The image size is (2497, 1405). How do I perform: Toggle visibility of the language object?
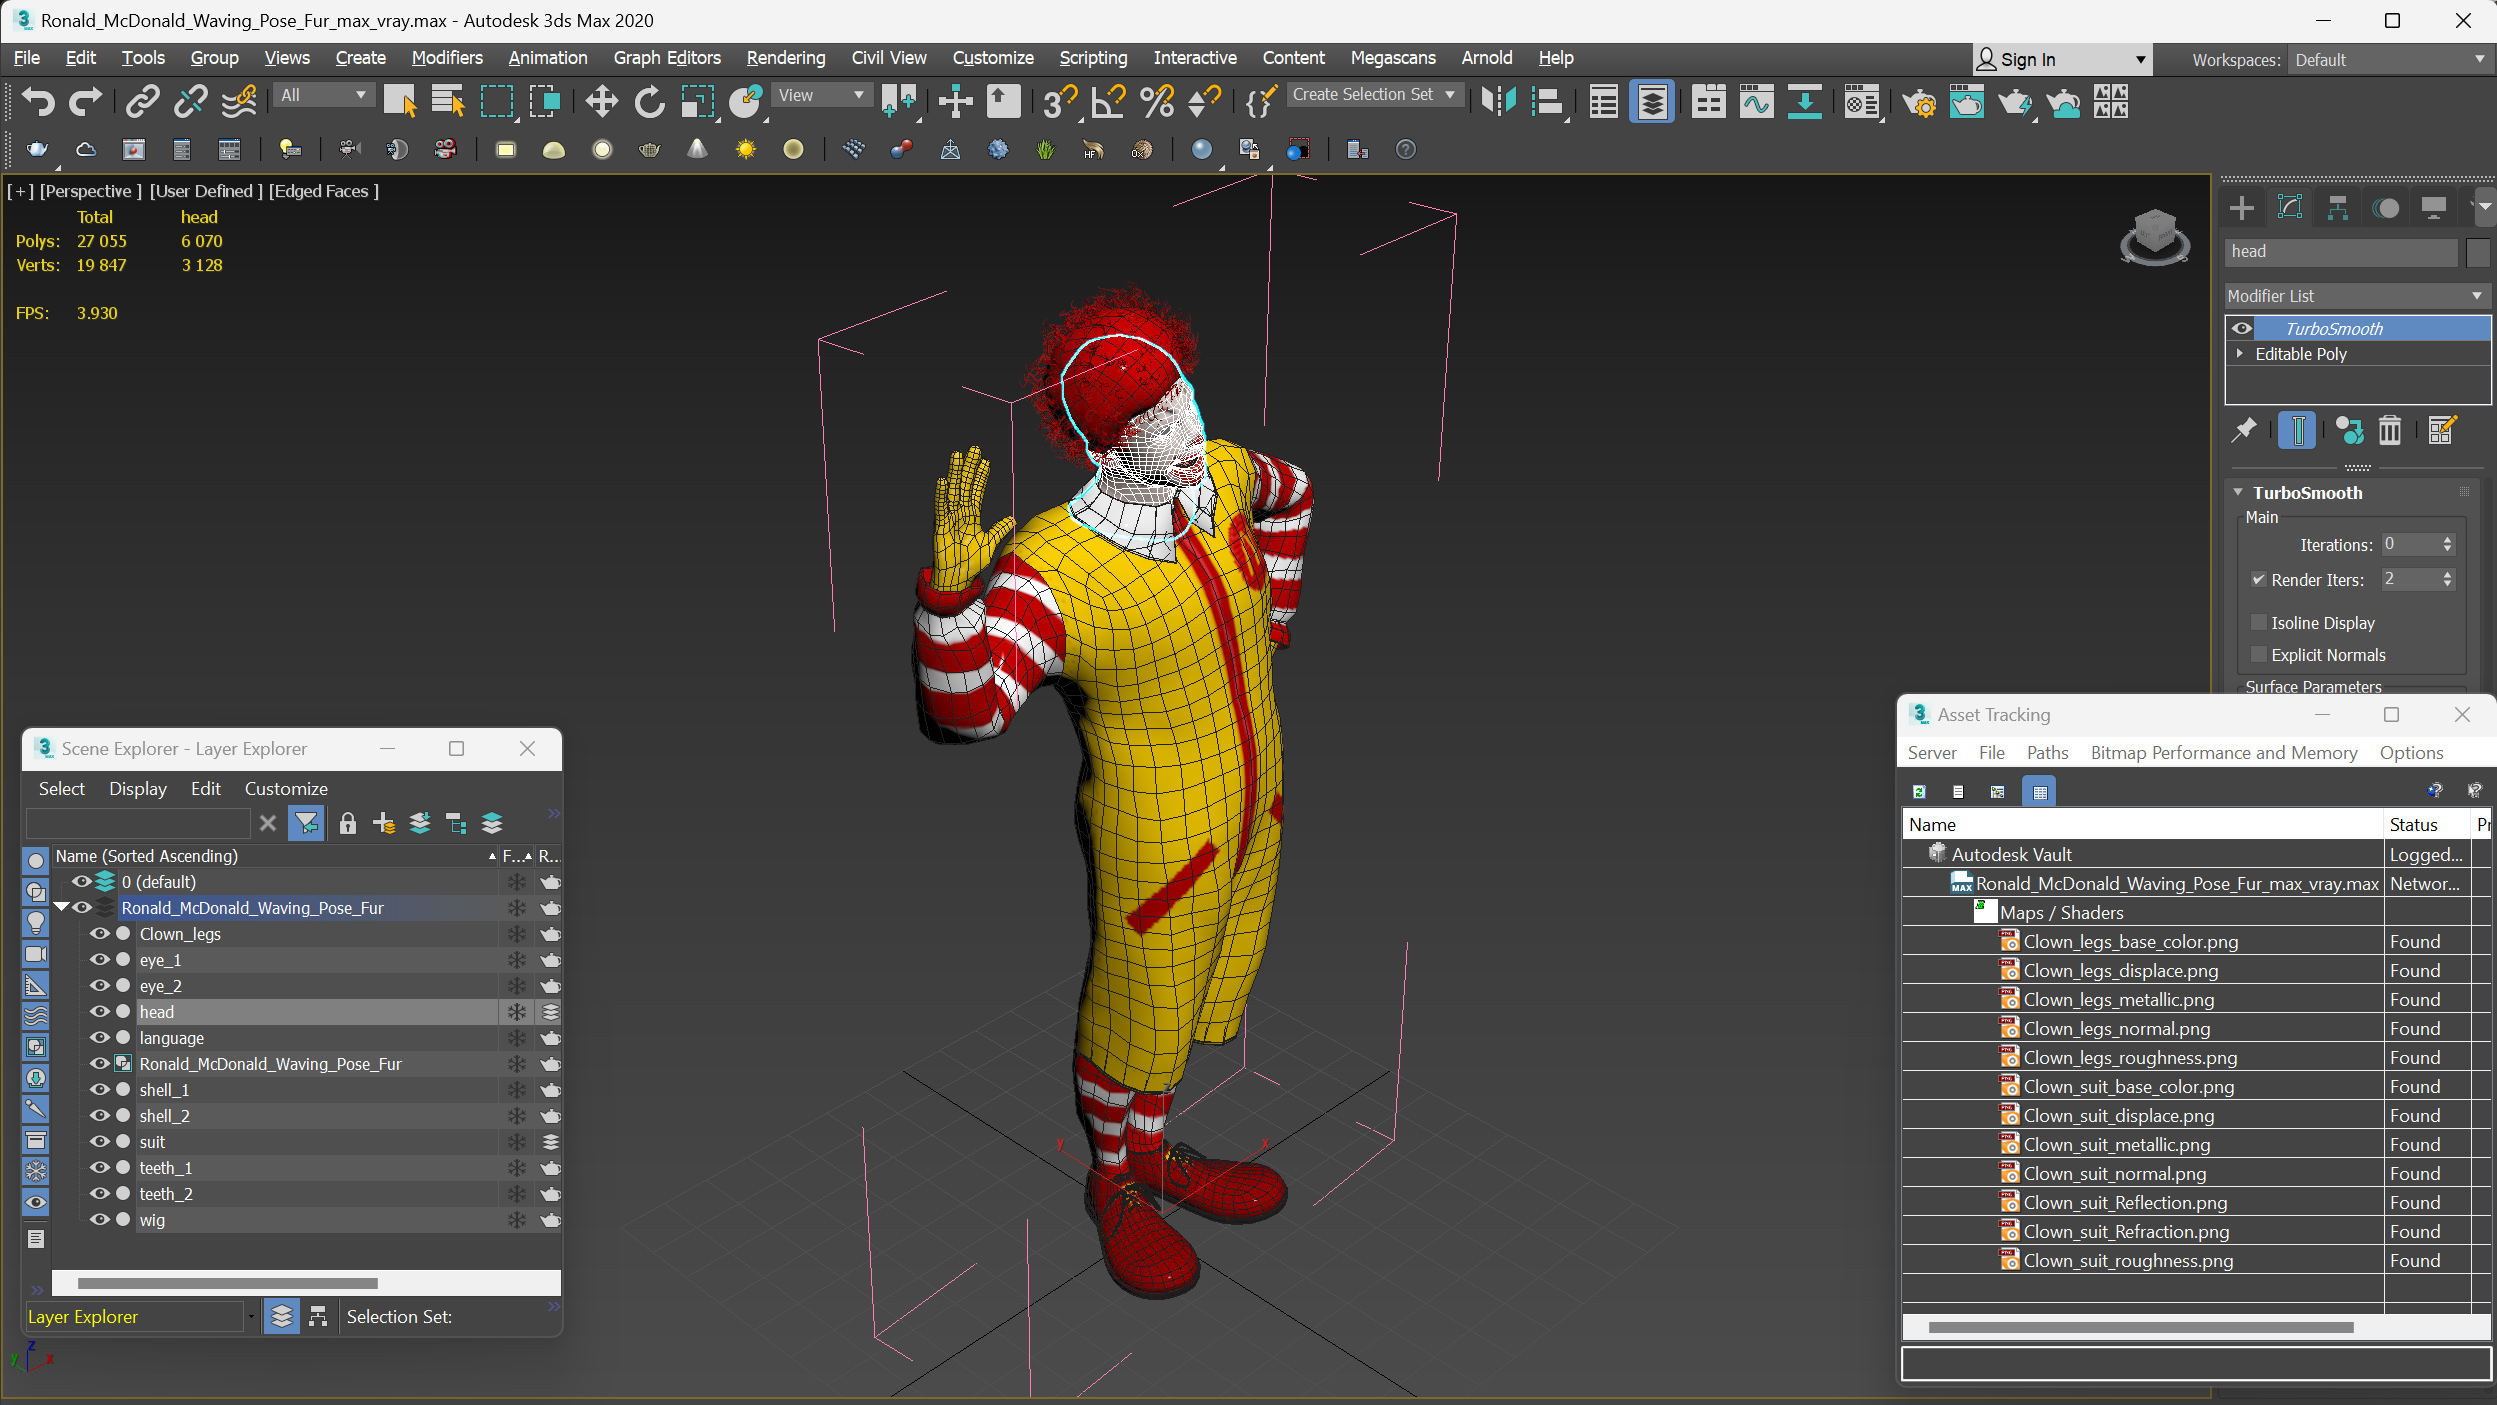pos(99,1037)
